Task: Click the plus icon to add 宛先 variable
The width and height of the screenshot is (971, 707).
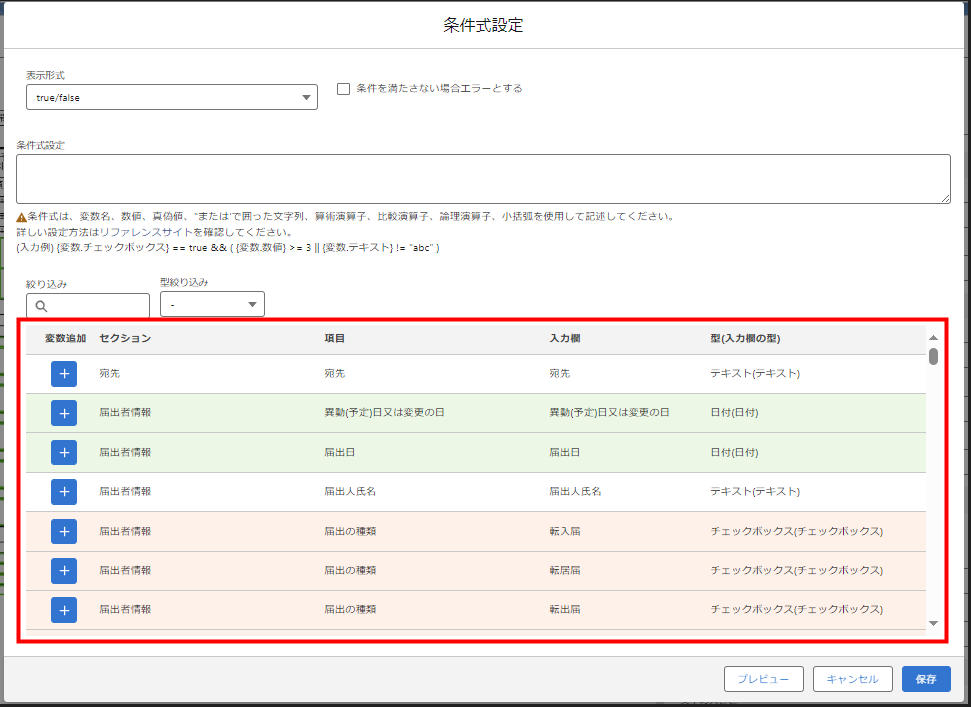Action: 63,372
